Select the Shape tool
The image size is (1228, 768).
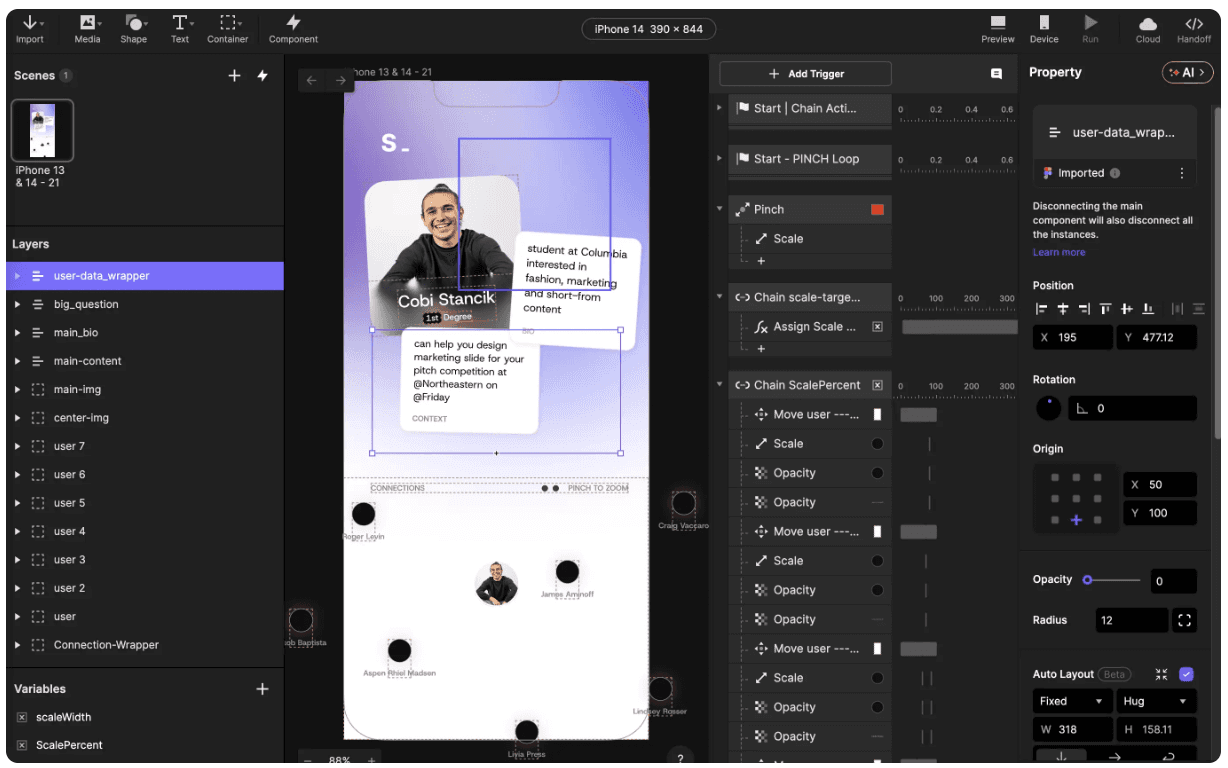134,29
